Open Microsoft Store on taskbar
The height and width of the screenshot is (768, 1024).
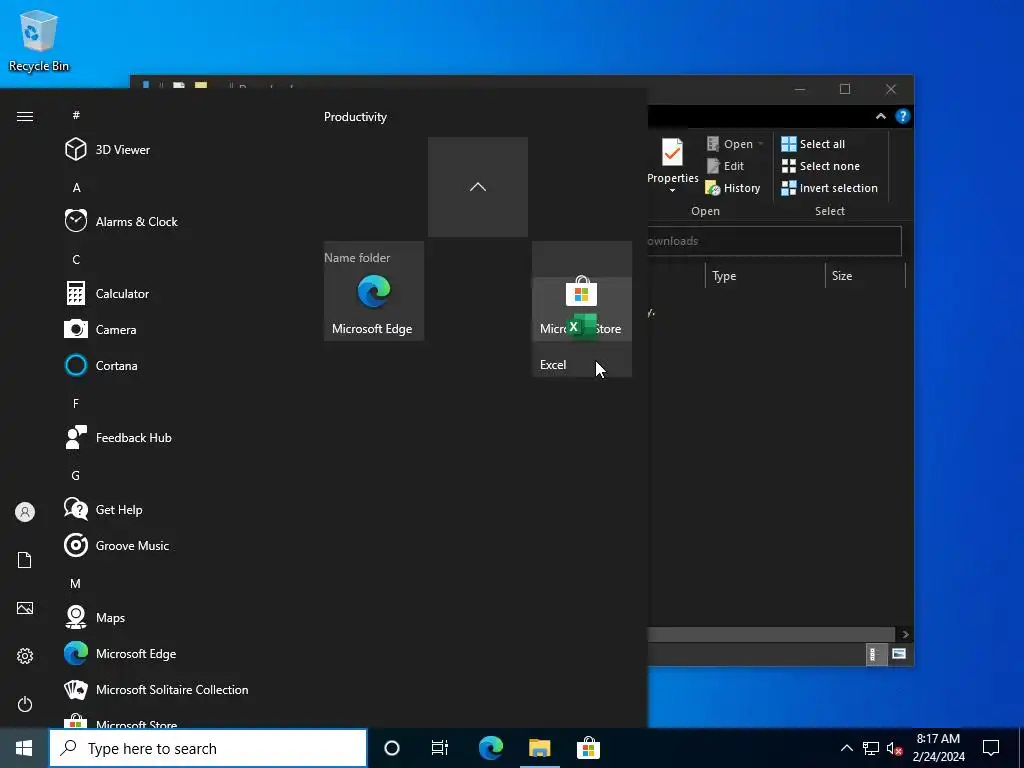(588, 748)
